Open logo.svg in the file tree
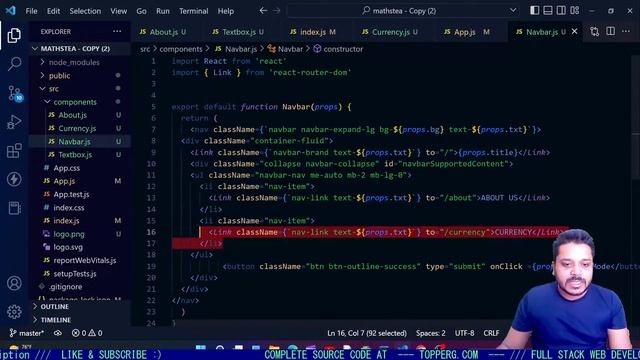 68,247
